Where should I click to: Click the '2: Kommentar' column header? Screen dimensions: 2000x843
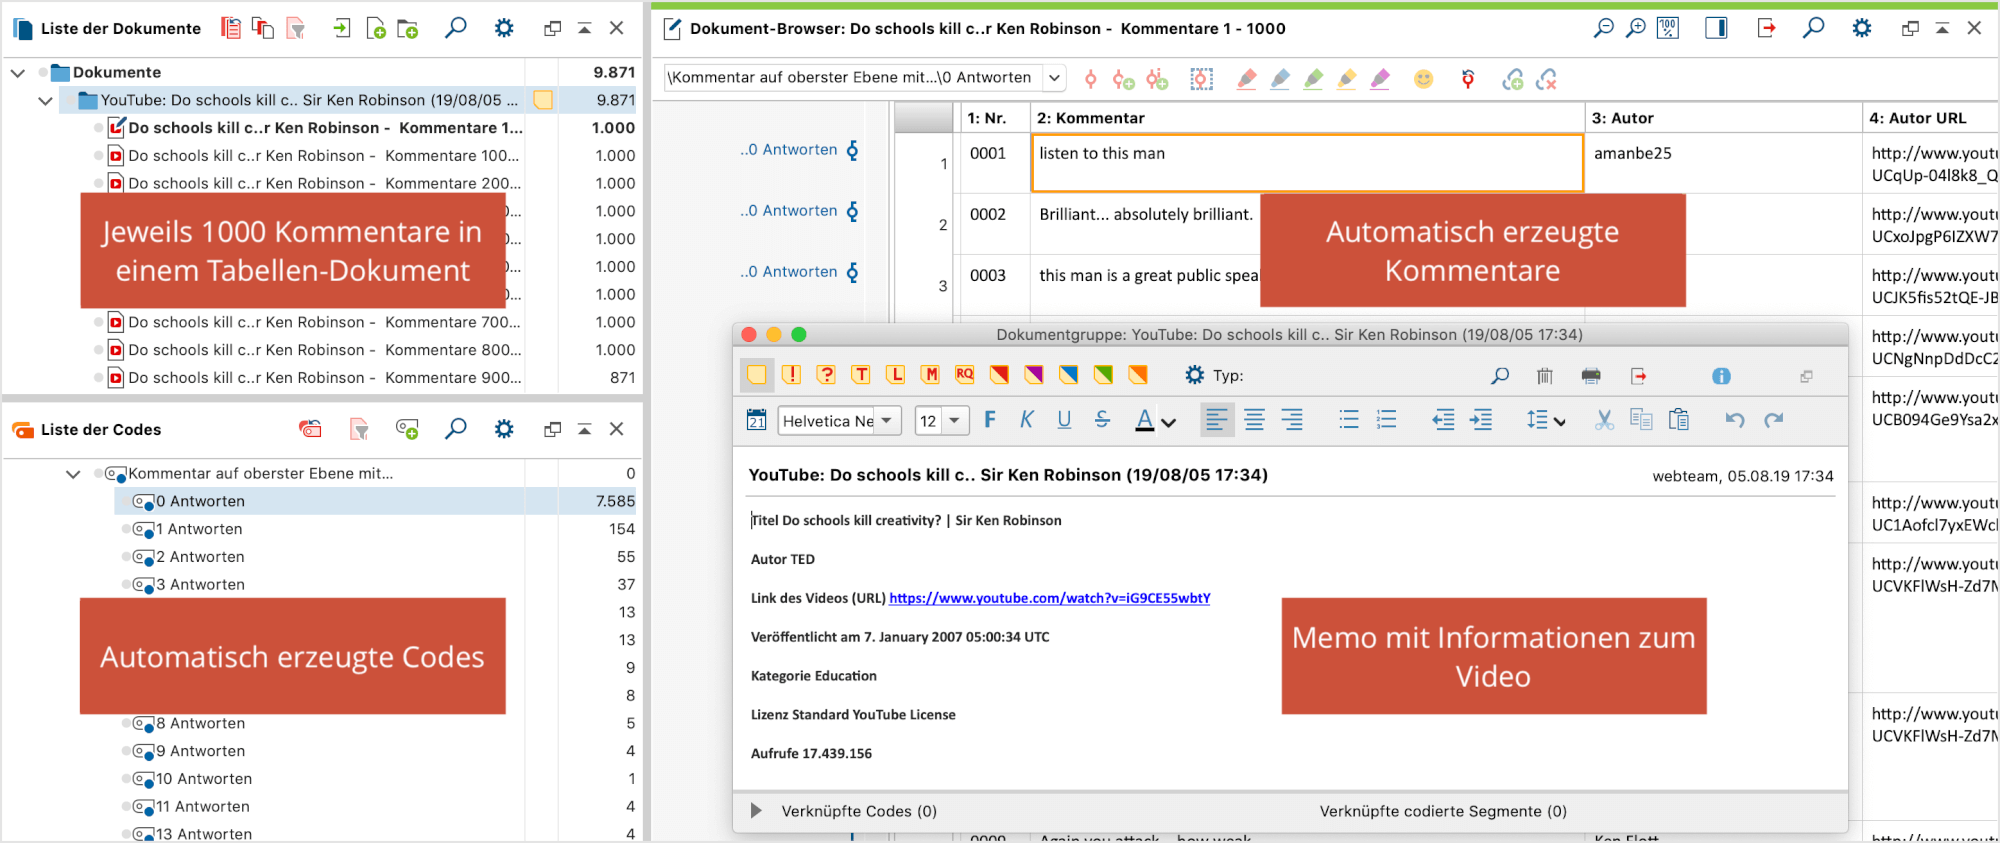pyautogui.click(x=1307, y=118)
